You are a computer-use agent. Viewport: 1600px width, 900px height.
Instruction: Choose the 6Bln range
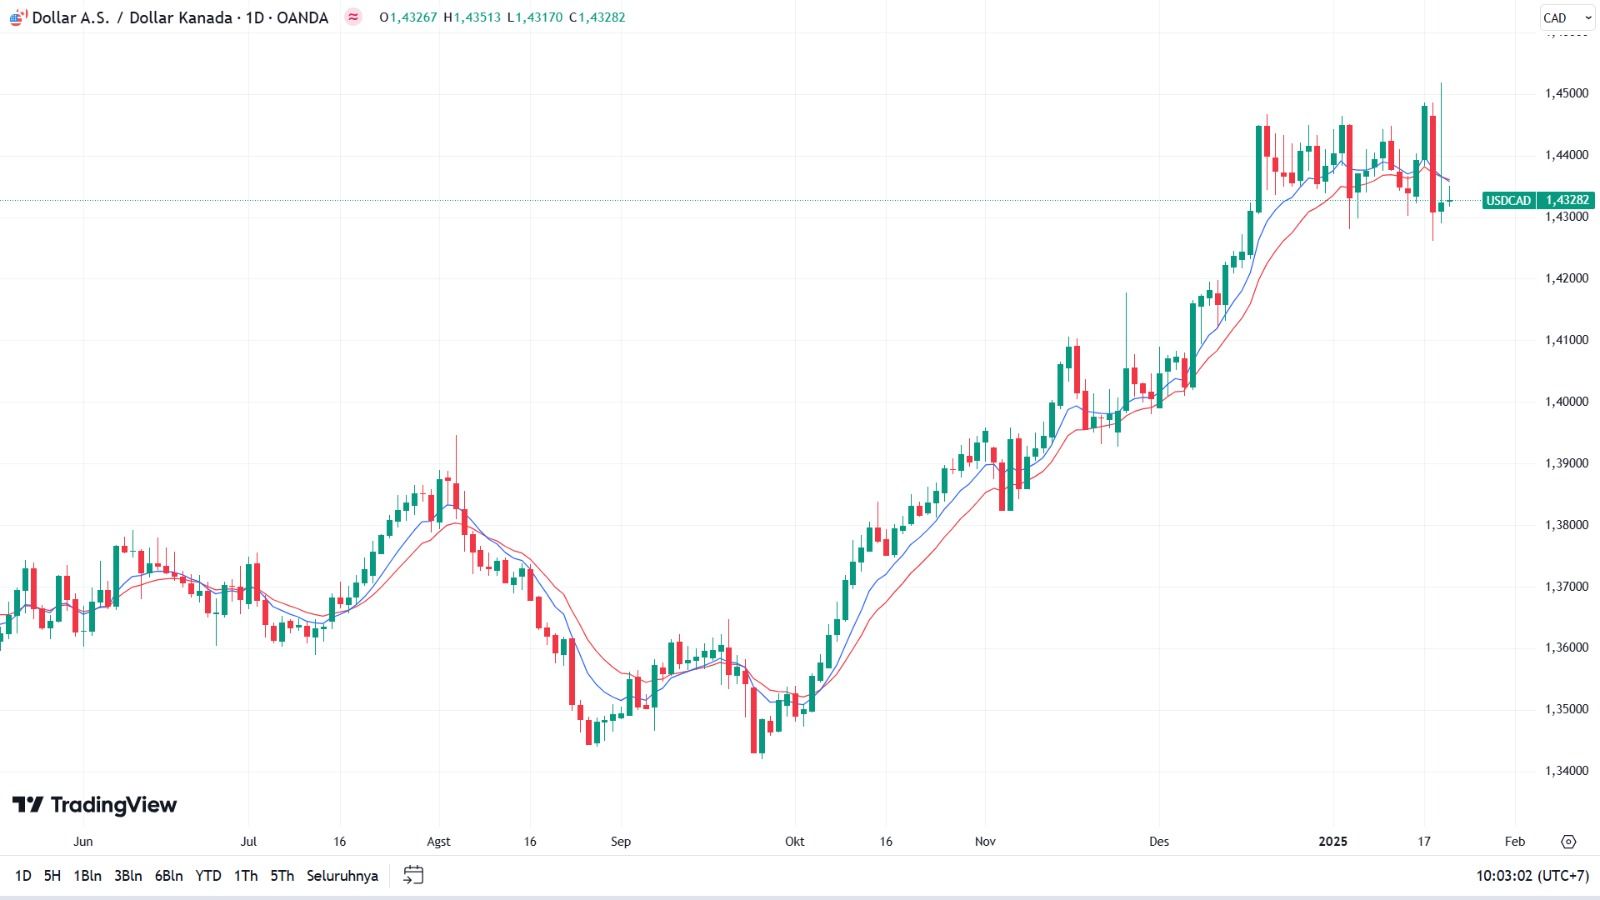tap(169, 876)
